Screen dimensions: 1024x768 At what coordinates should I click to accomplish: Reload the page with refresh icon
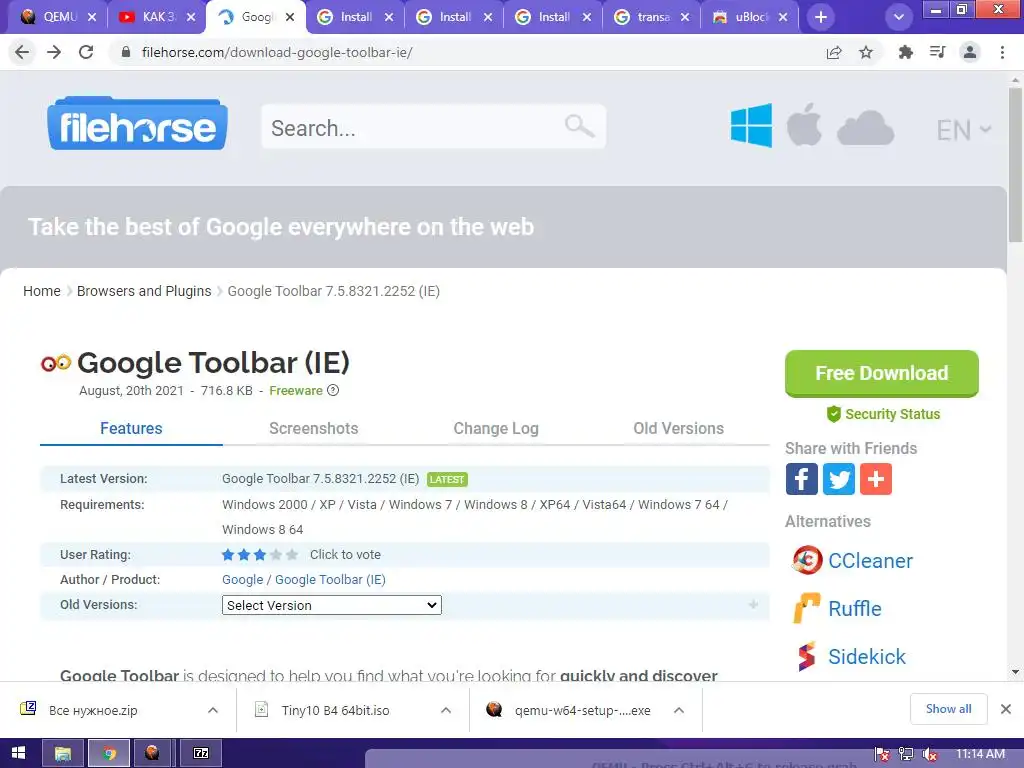click(x=86, y=52)
